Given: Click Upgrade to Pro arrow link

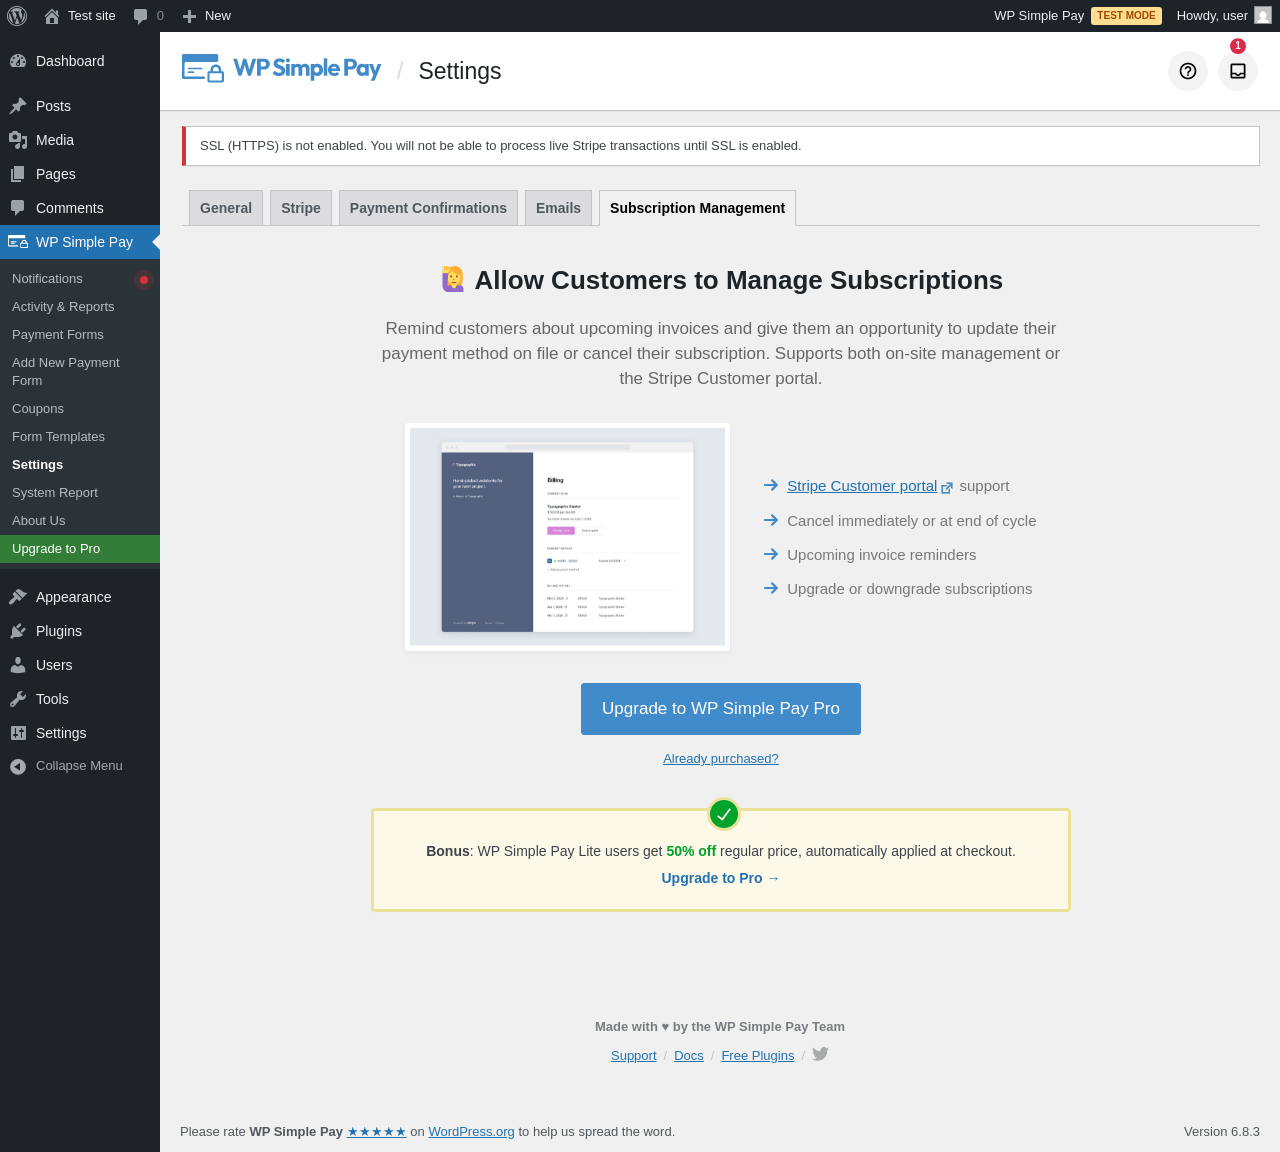Looking at the screenshot, I should (x=721, y=878).
